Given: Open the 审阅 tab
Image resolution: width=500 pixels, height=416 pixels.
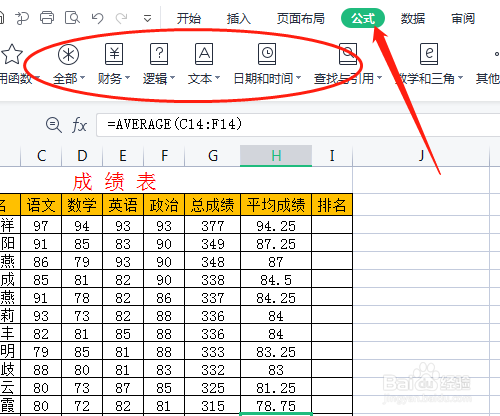Looking at the screenshot, I should (x=463, y=18).
